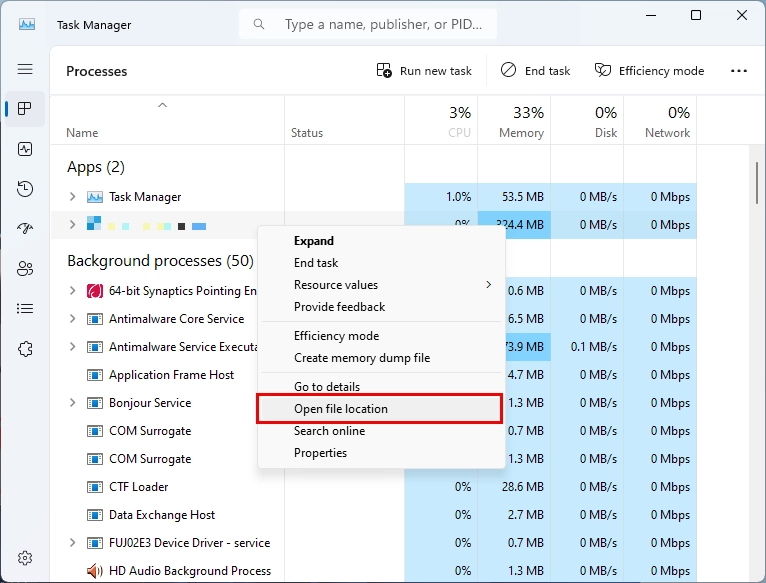The width and height of the screenshot is (766, 583).
Task: Select Efficiency mode in context menu
Action: (x=381, y=336)
